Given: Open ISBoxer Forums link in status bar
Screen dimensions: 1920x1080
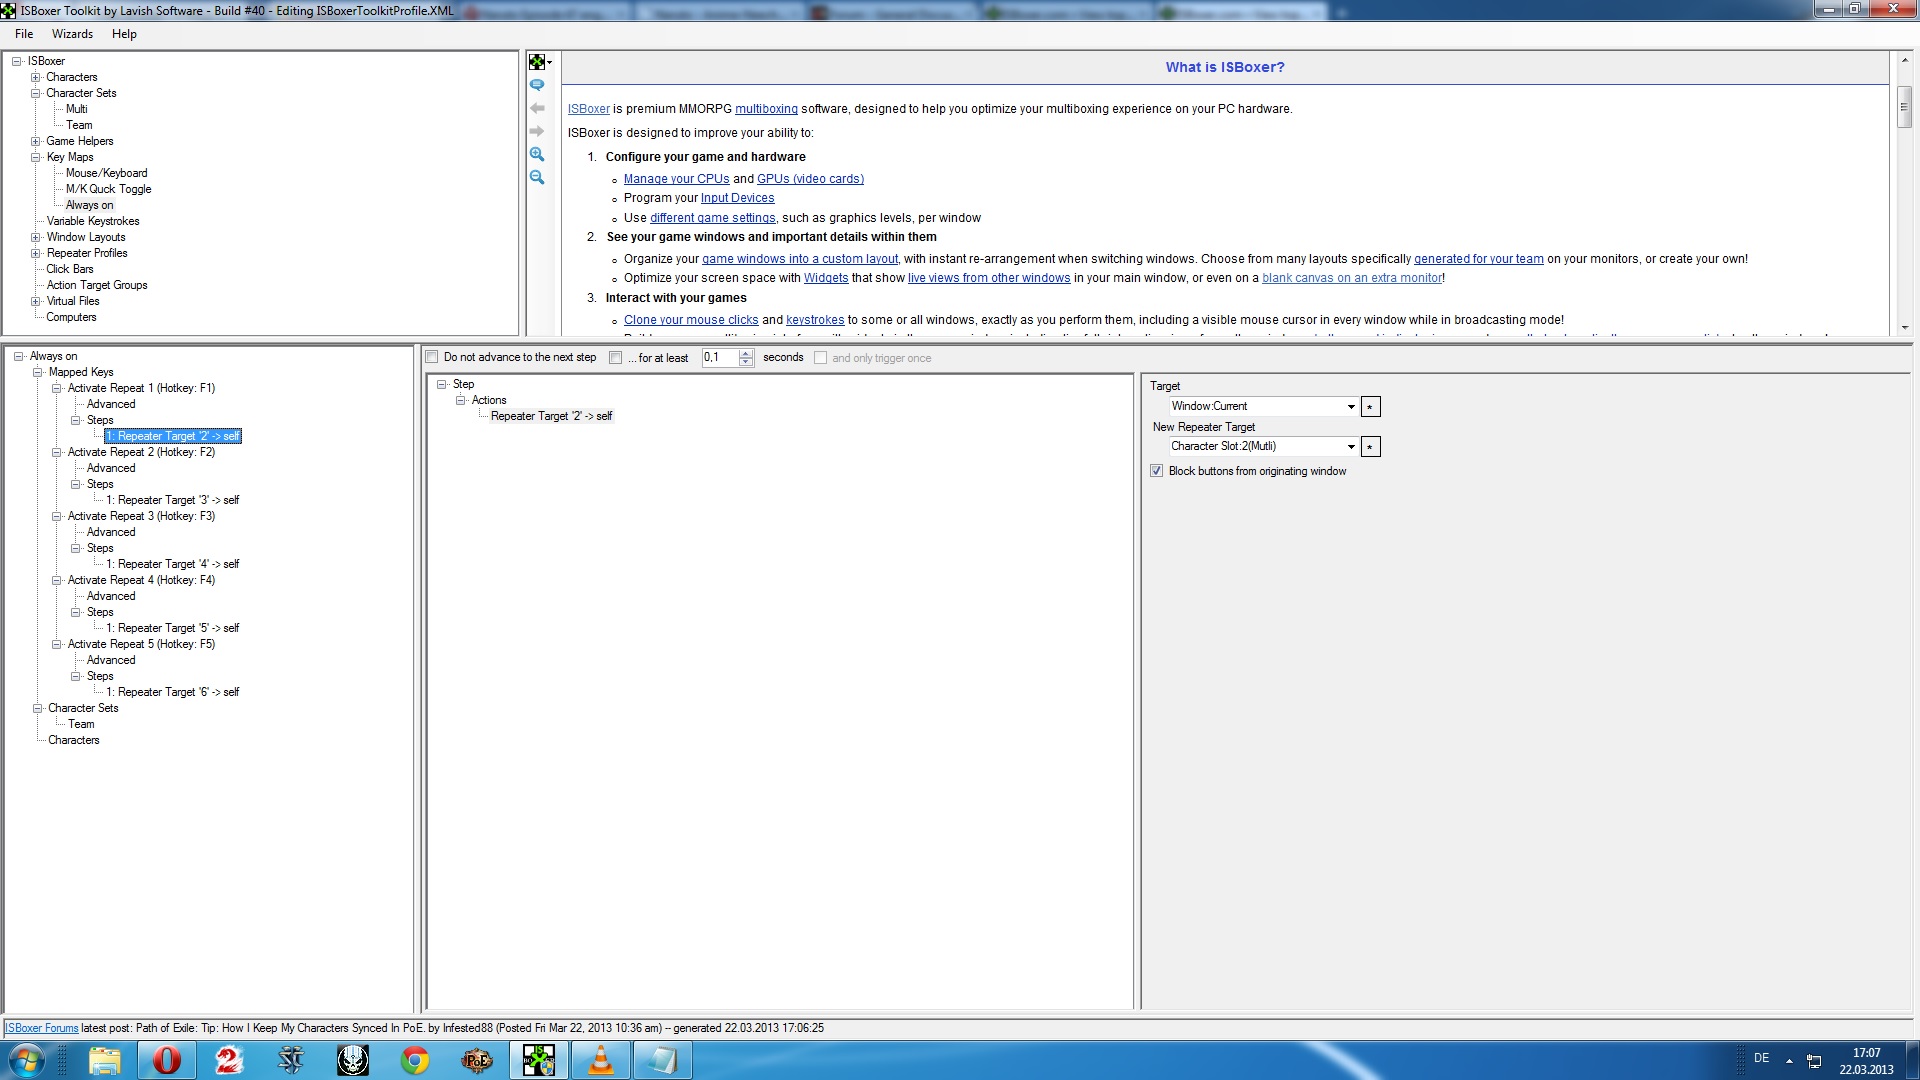Looking at the screenshot, I should click(x=42, y=1028).
